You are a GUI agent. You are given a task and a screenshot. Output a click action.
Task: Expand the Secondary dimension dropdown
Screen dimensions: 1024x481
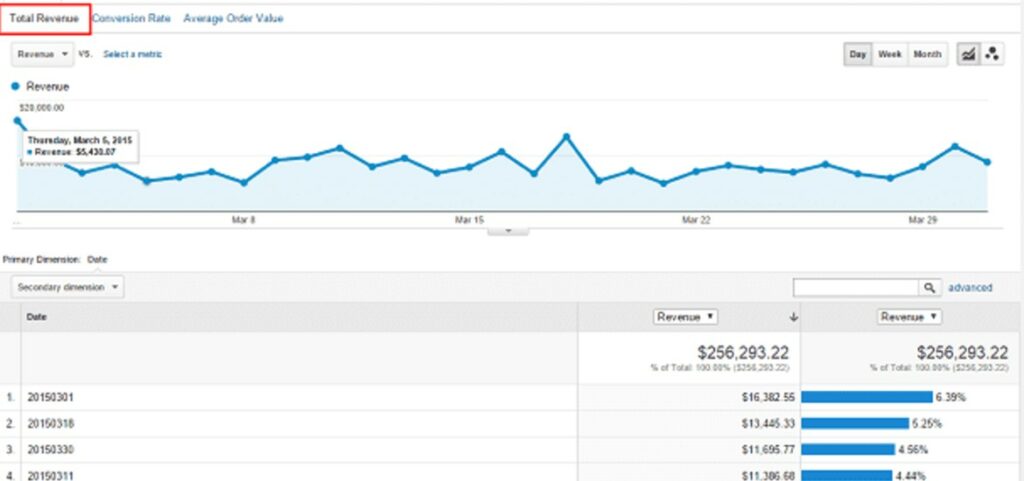[68, 288]
